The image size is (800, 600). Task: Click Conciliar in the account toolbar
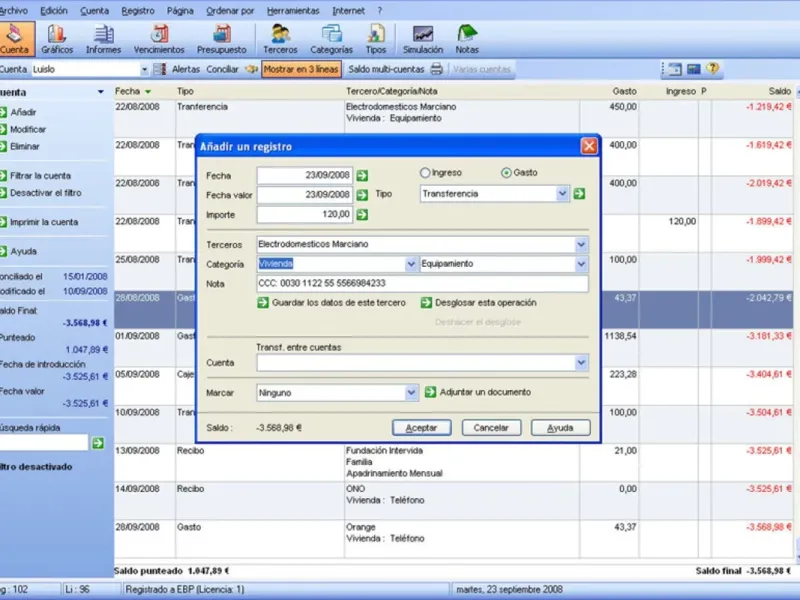pyautogui.click(x=222, y=69)
